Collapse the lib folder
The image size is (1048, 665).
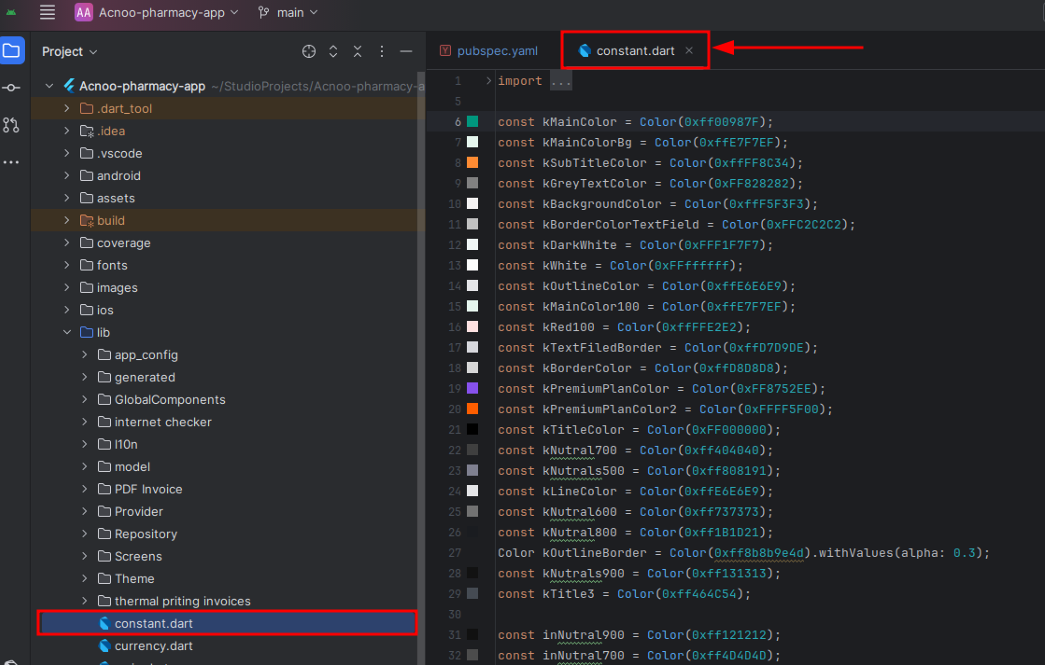point(68,332)
